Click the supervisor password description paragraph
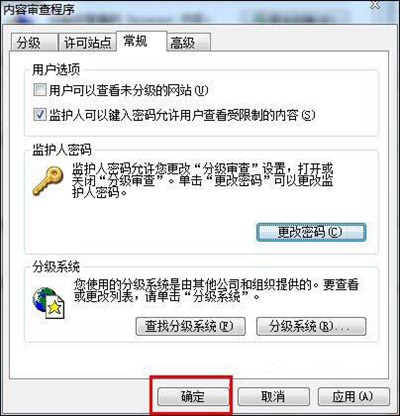Image resolution: width=400 pixels, height=416 pixels. 203,181
